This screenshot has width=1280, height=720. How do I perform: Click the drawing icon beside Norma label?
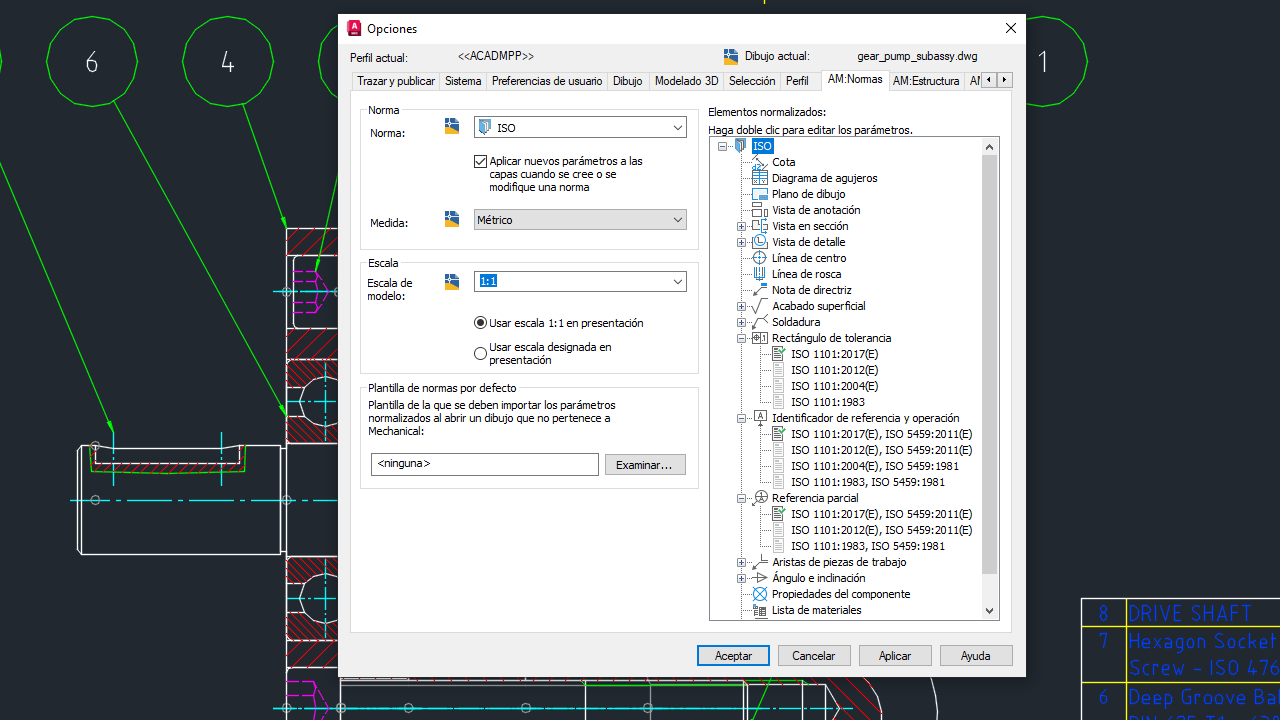point(452,126)
